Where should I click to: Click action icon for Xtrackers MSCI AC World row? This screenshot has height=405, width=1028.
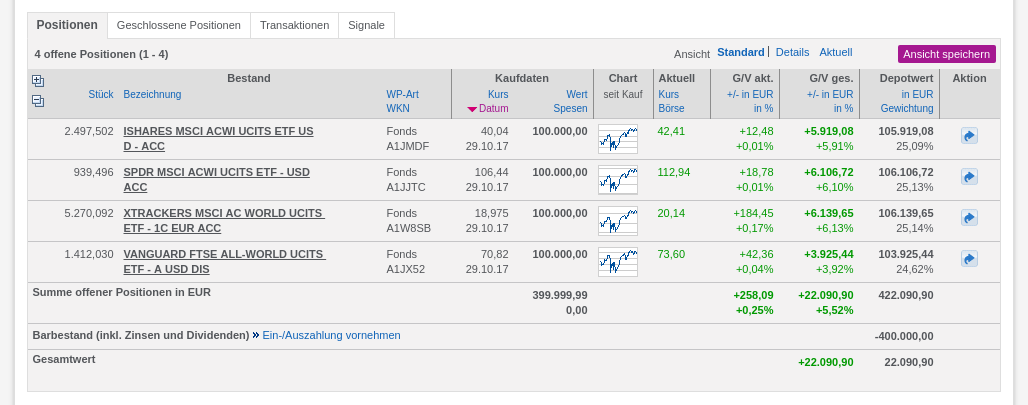coord(969,218)
